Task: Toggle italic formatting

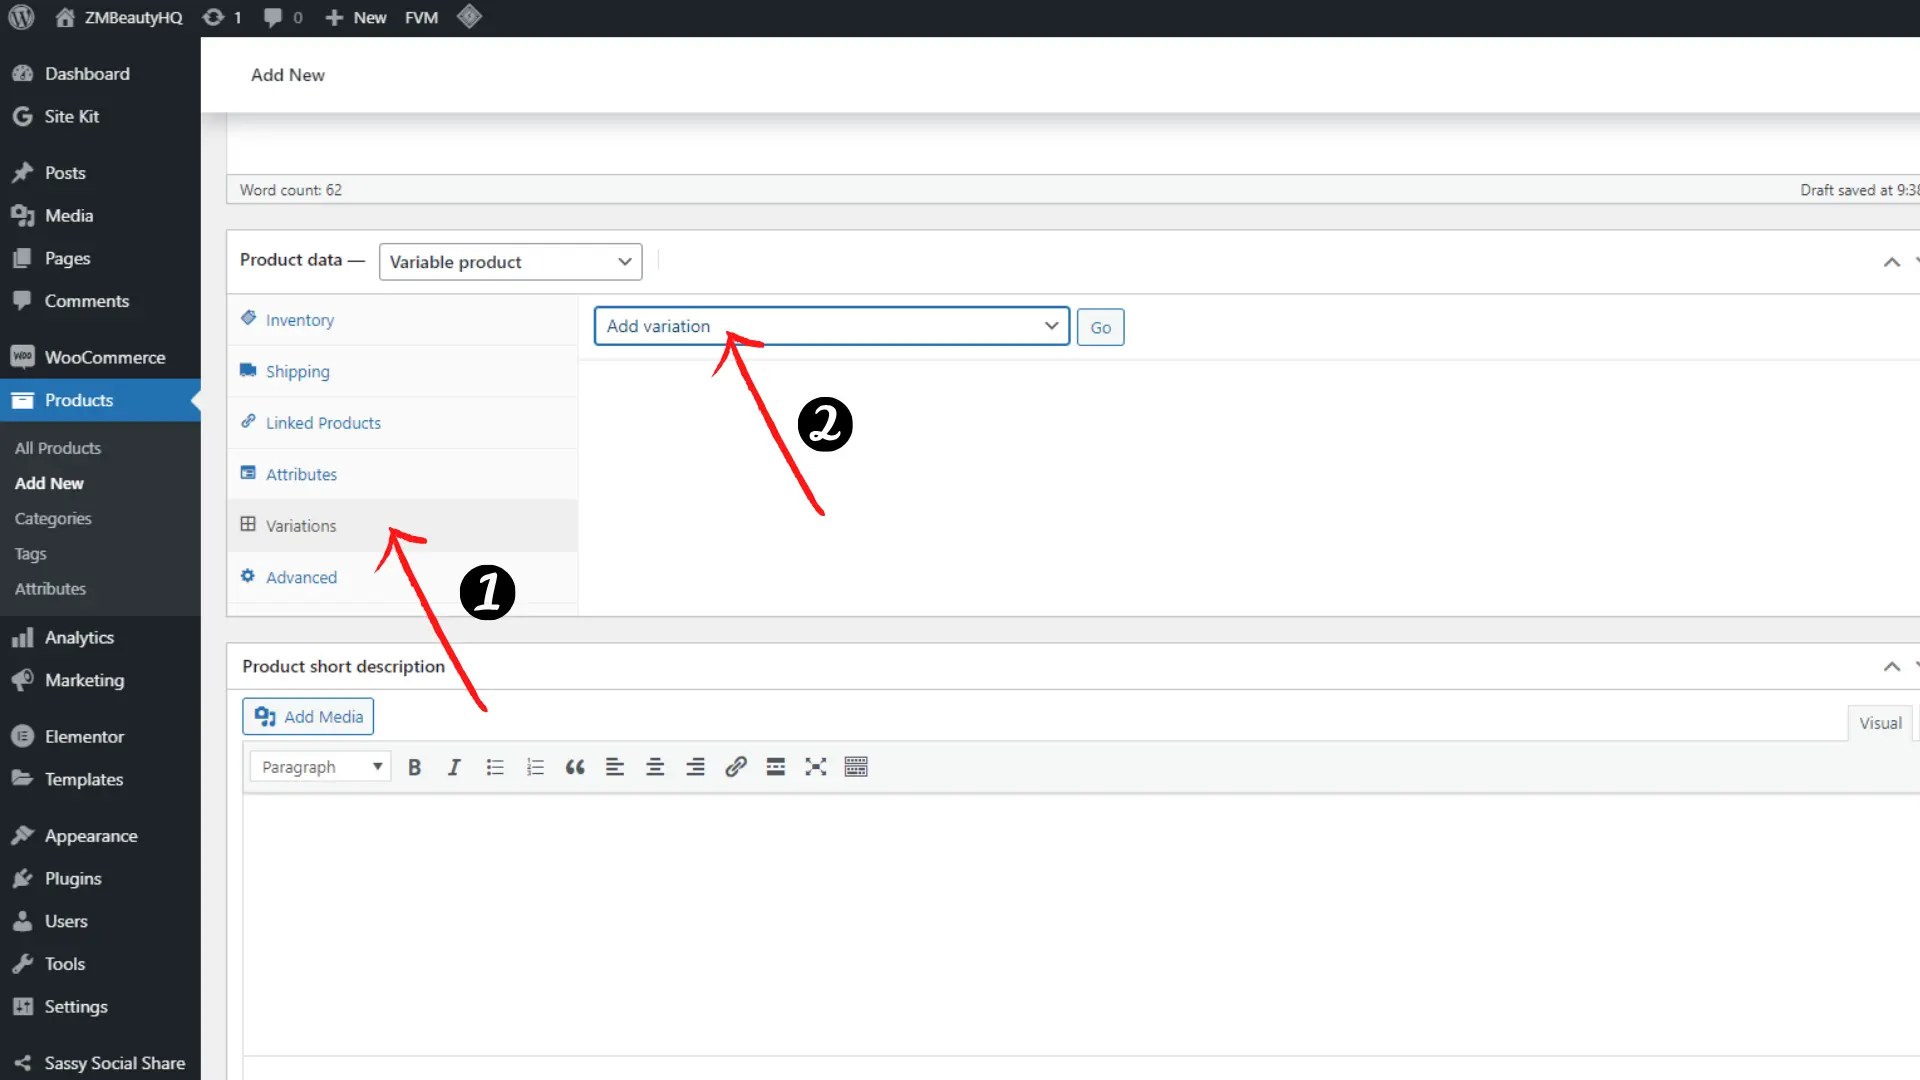Action: click(x=454, y=767)
